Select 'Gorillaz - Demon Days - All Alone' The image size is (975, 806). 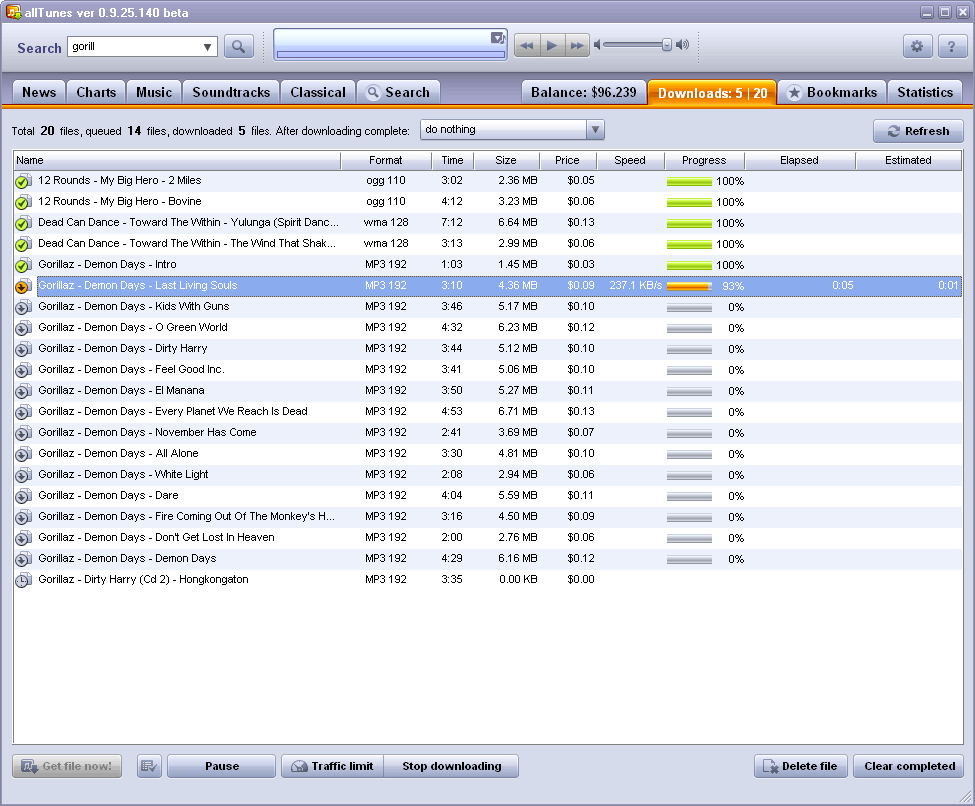click(488, 453)
